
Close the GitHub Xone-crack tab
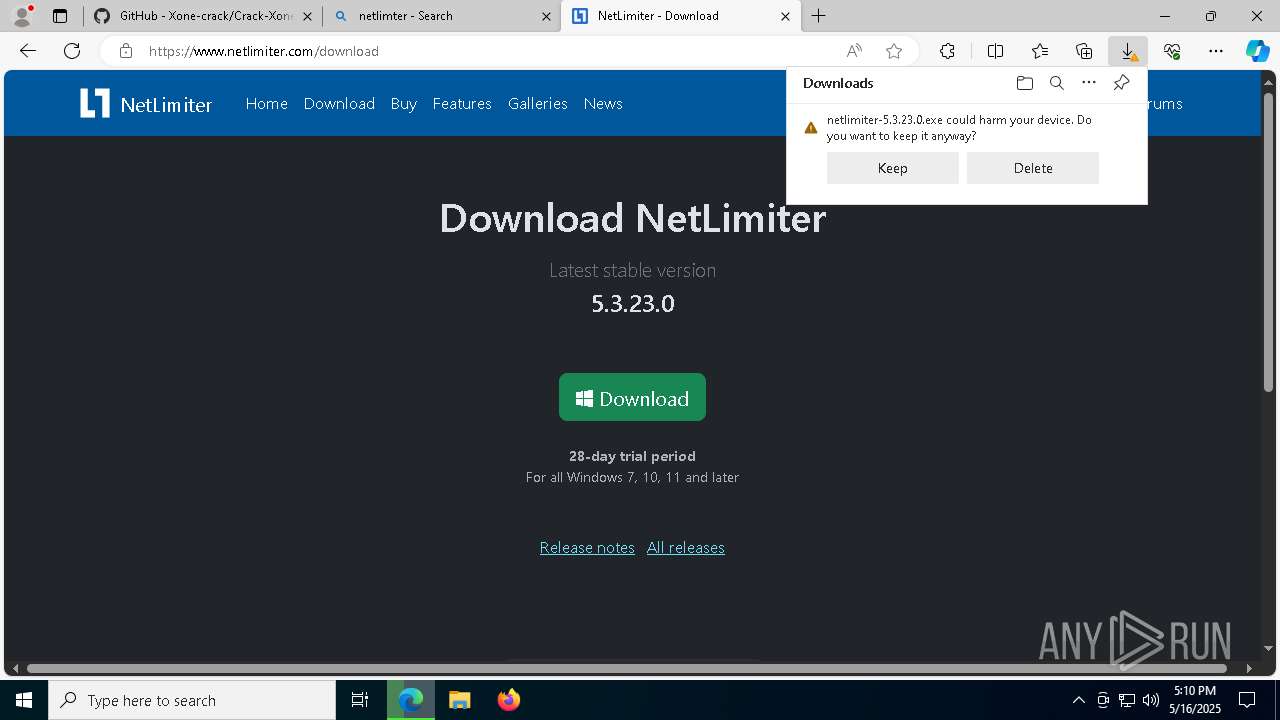point(307,16)
